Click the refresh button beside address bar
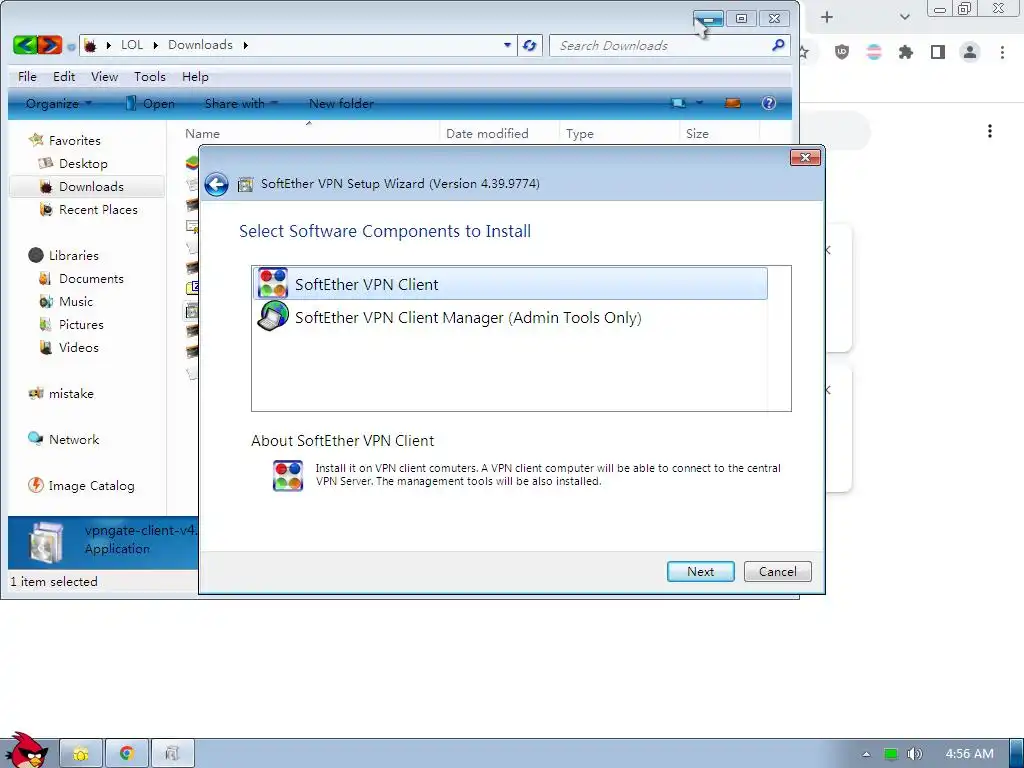This screenshot has width=1024, height=768. (x=530, y=45)
